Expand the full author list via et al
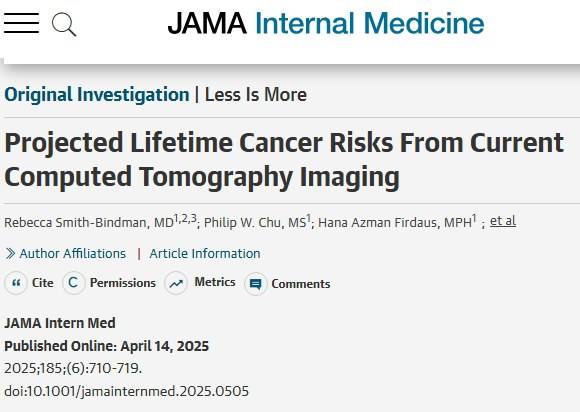The height and width of the screenshot is (412, 580). 503,221
